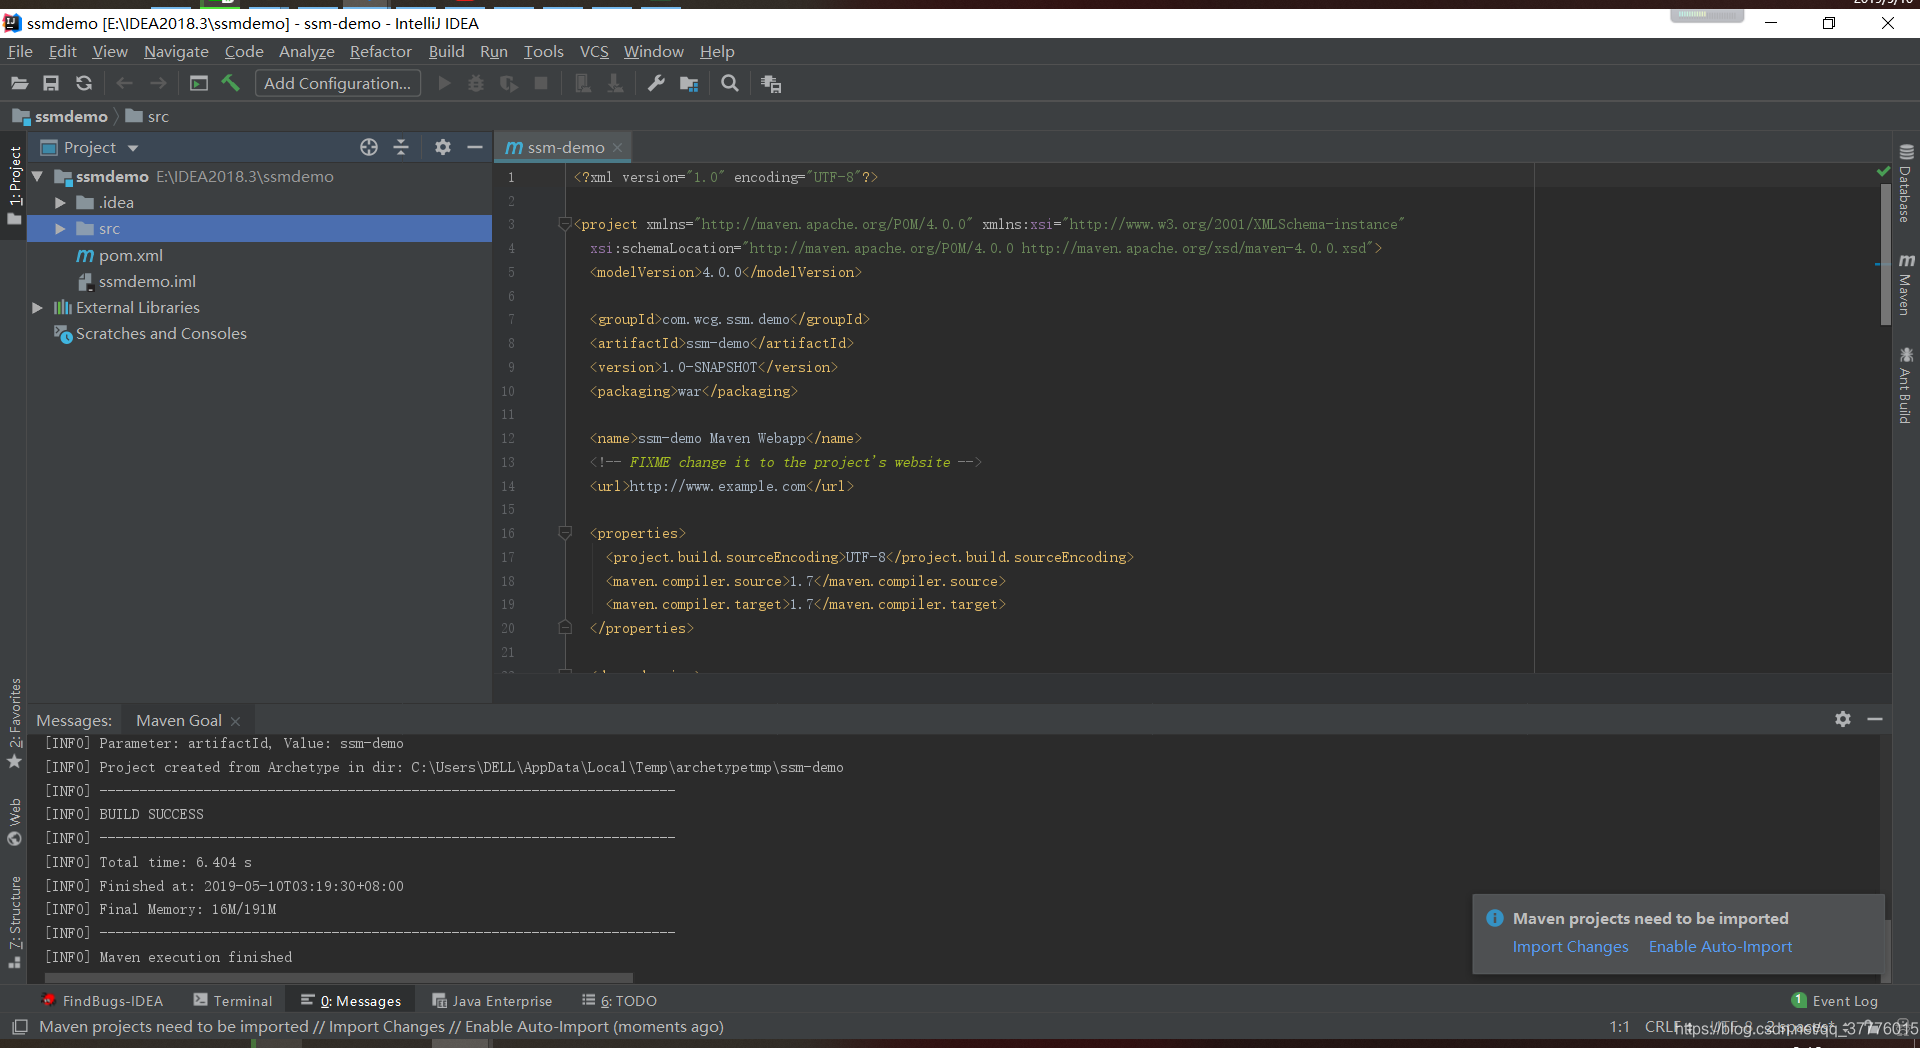Click the Open folder toolbar icon
1929x1048 pixels.
[19, 84]
